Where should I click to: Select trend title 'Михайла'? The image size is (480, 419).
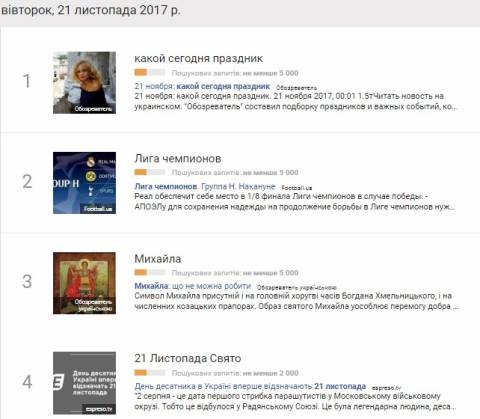[x=158, y=259]
